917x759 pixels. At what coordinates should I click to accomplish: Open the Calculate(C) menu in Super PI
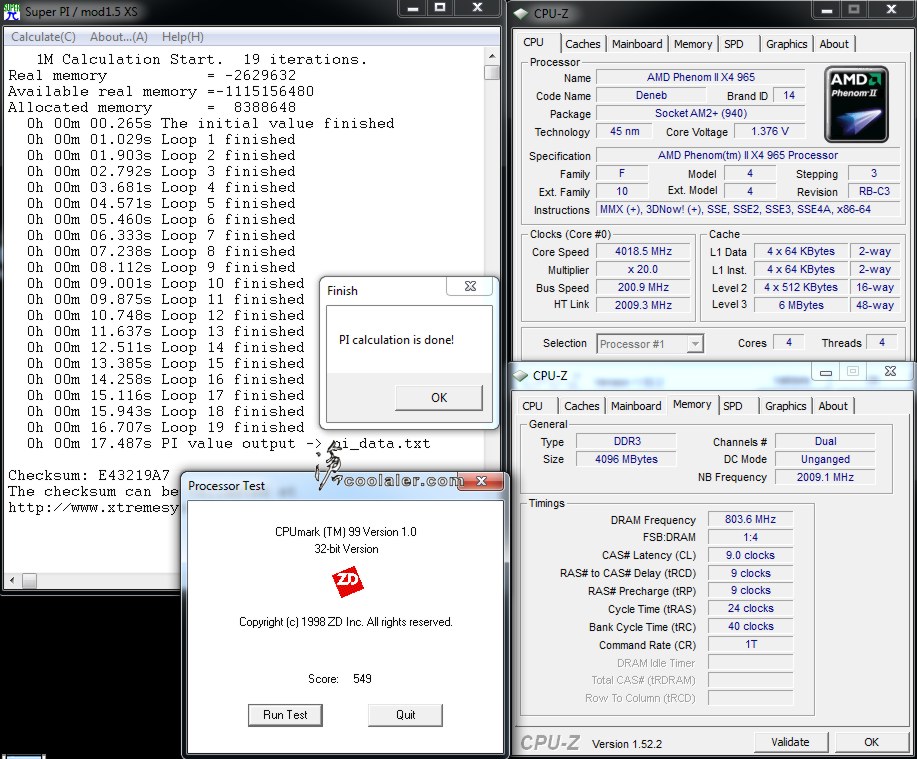[x=43, y=37]
